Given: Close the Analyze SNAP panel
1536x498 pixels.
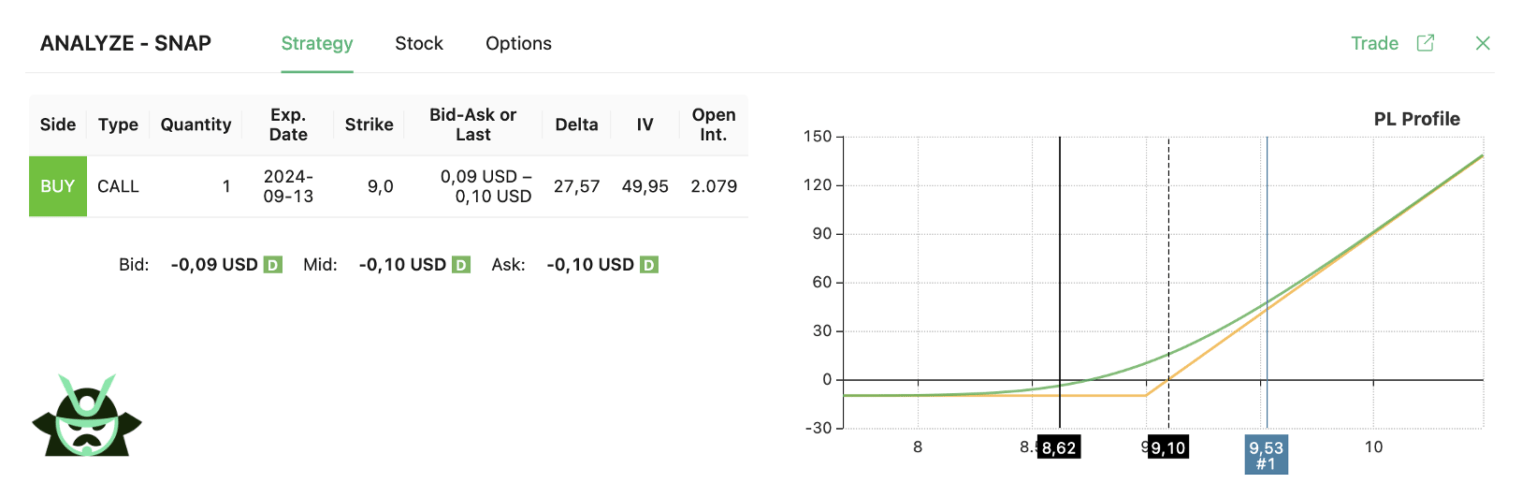Looking at the screenshot, I should pyautogui.click(x=1483, y=43).
